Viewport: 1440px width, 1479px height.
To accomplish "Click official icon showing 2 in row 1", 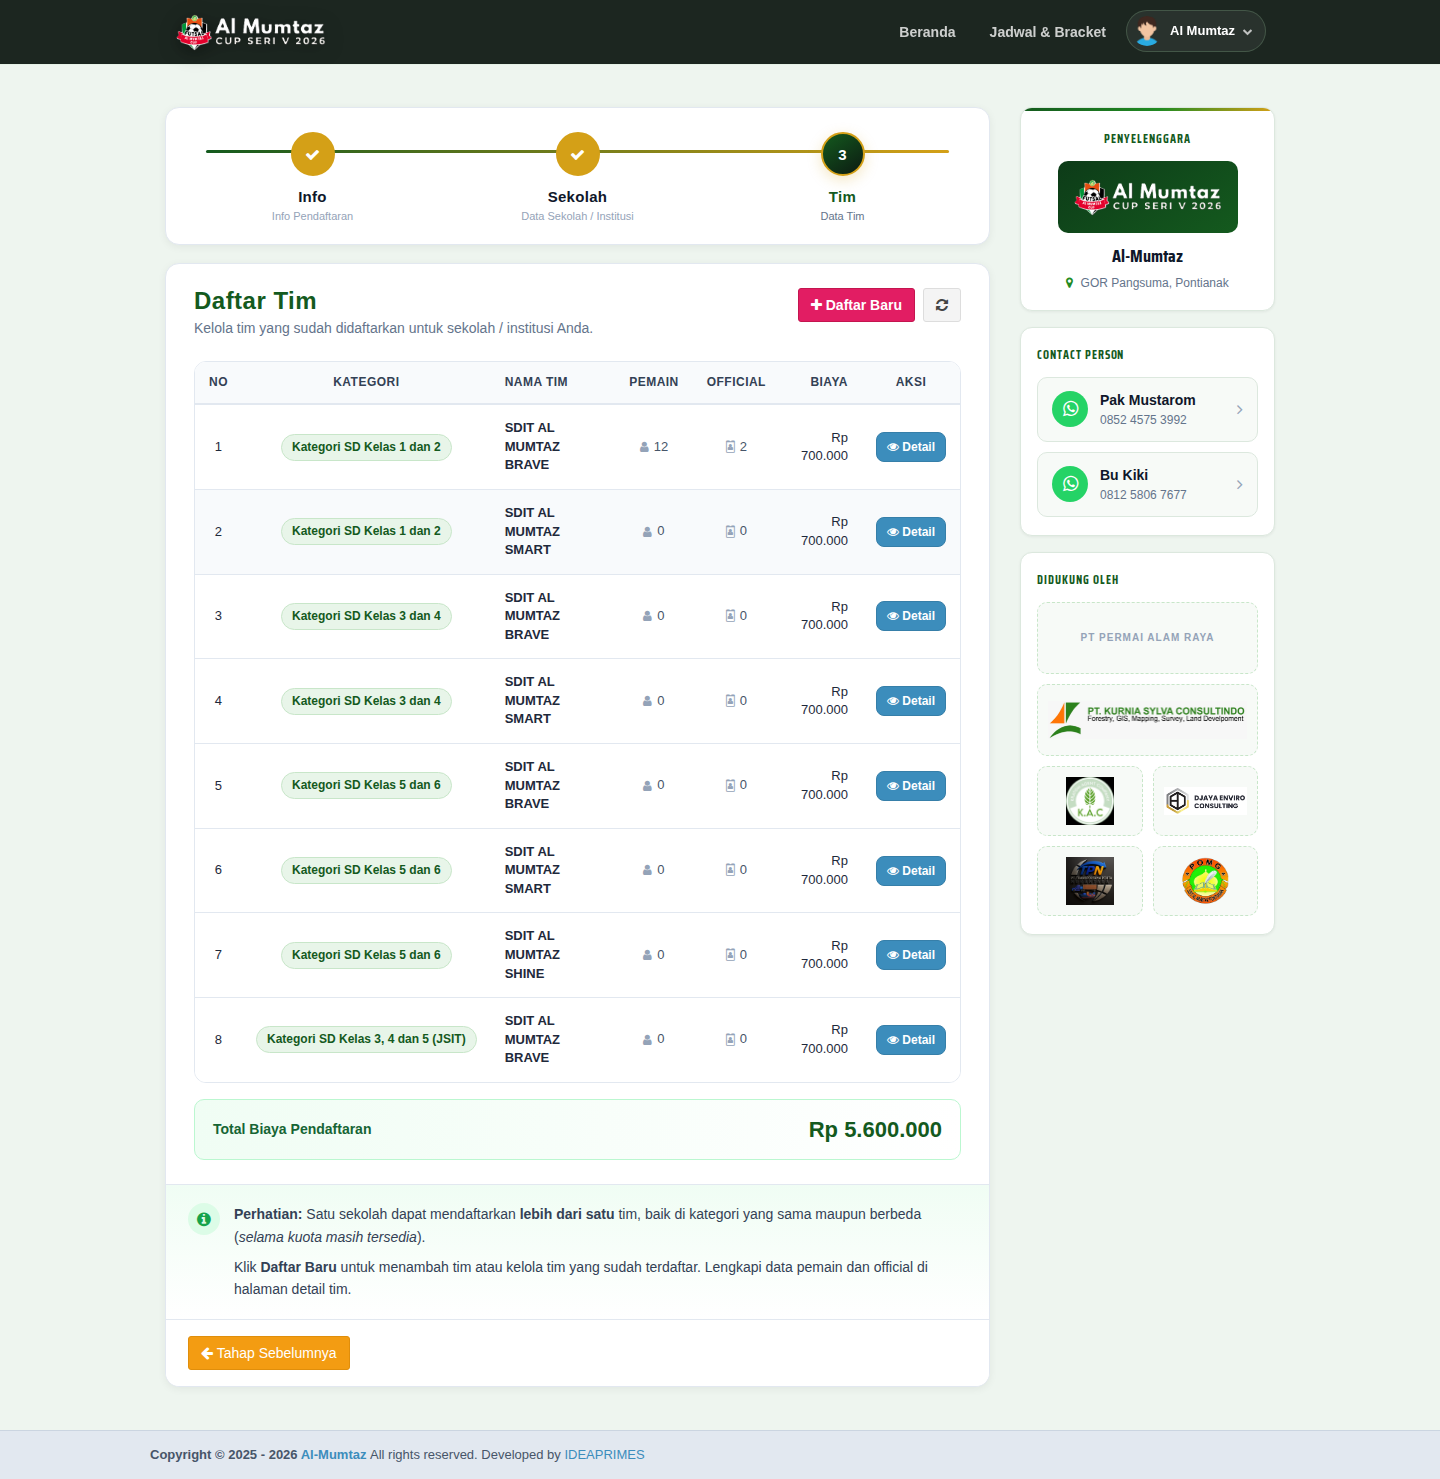I will [x=730, y=447].
